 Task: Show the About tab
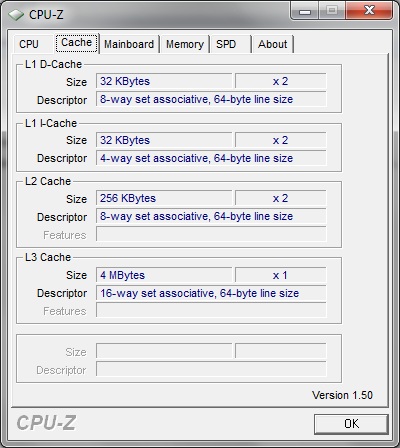pyautogui.click(x=272, y=44)
